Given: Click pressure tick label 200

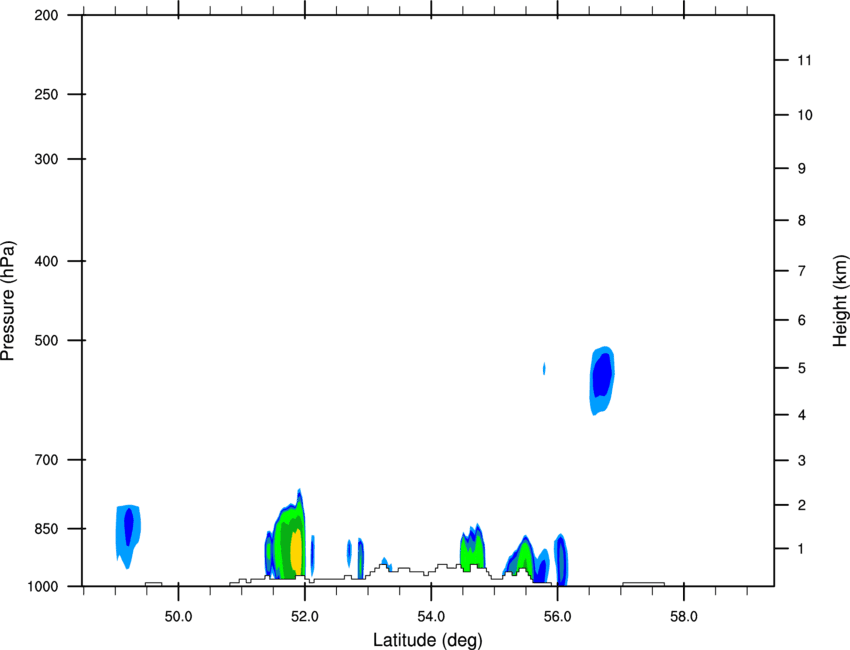Looking at the screenshot, I should point(46,15).
